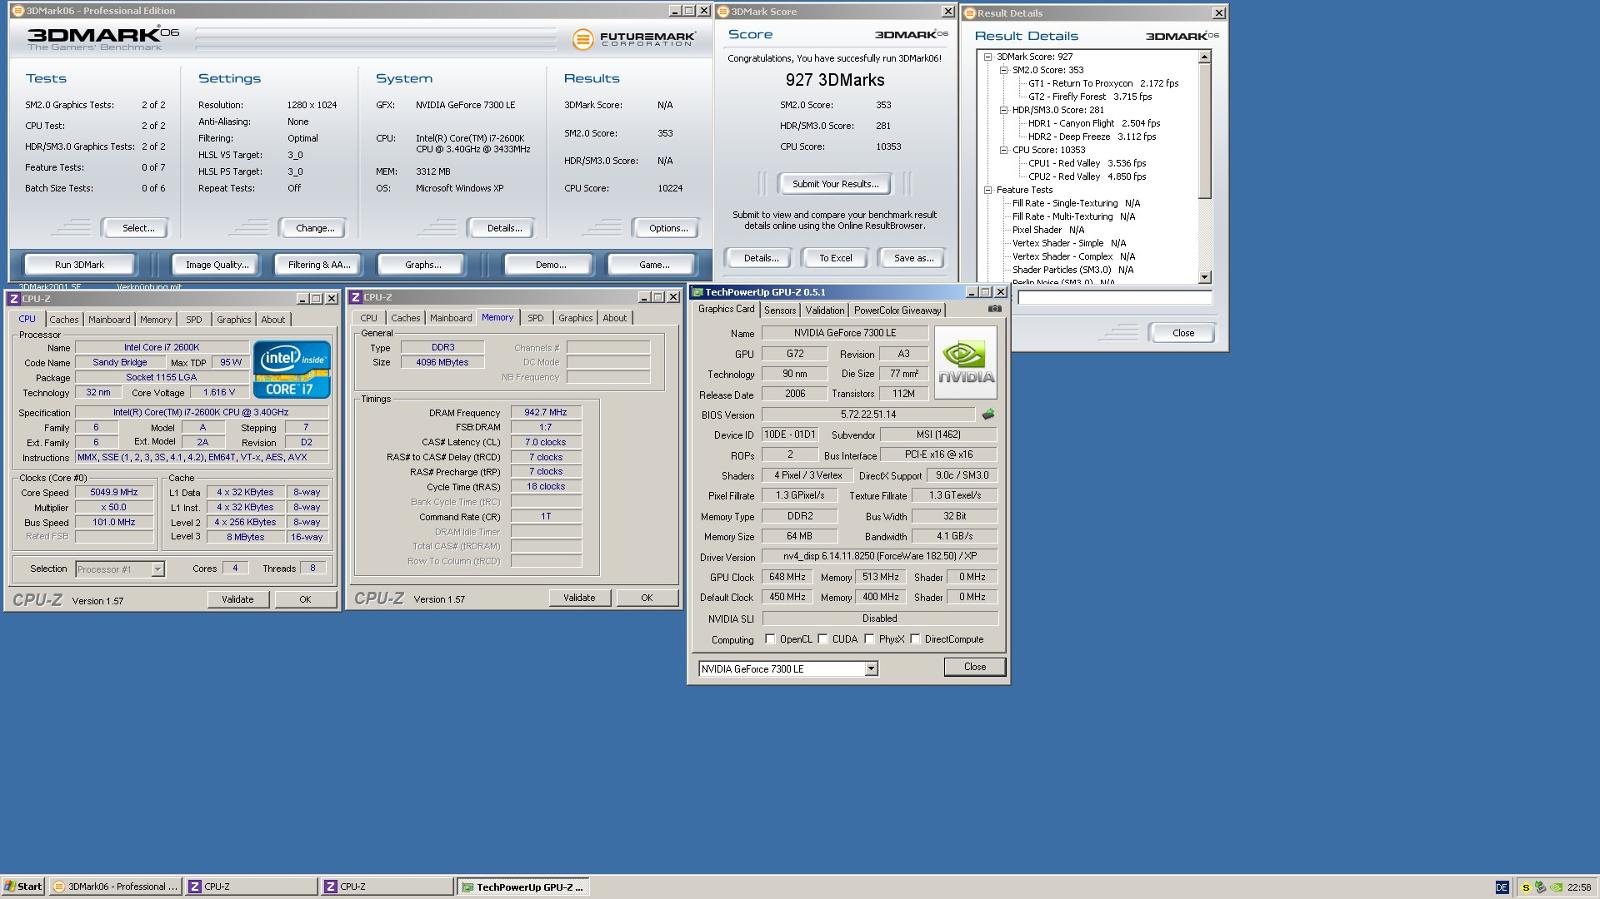
Task: Click Close button in GPU-Z window
Action: point(975,667)
